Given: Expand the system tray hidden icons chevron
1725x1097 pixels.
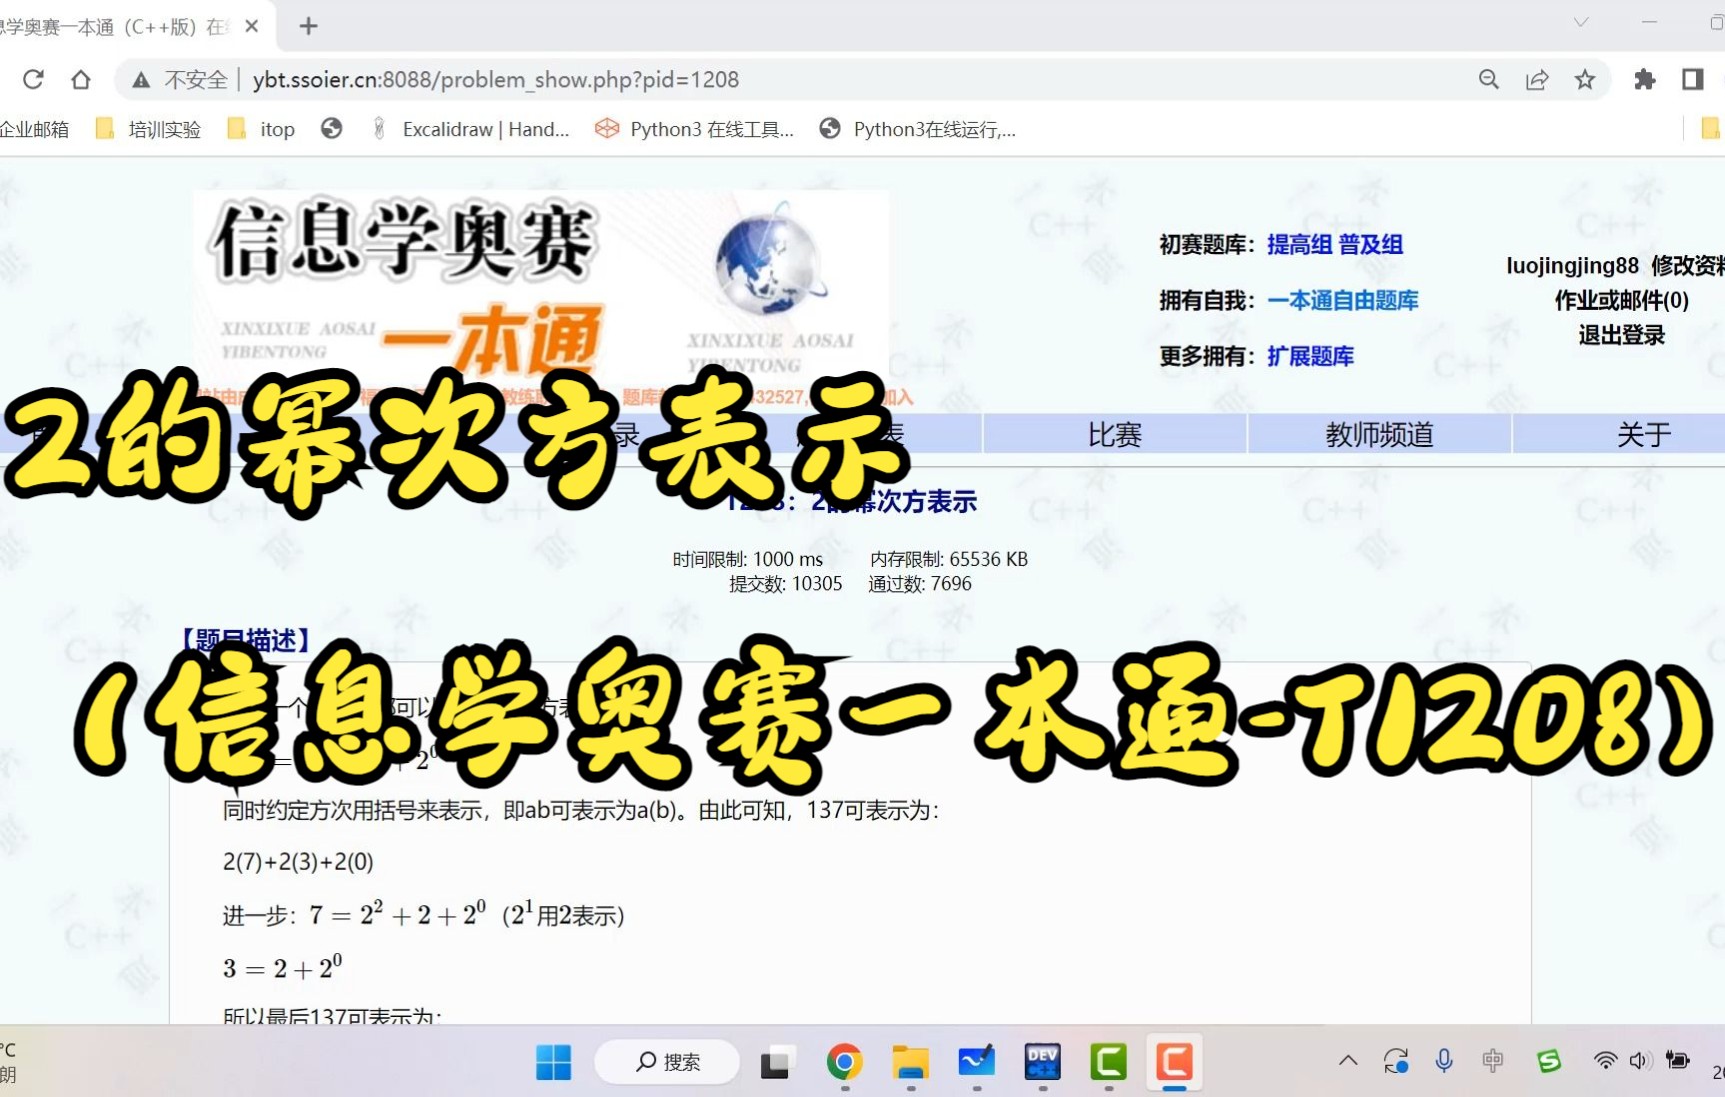Looking at the screenshot, I should click(x=1348, y=1061).
